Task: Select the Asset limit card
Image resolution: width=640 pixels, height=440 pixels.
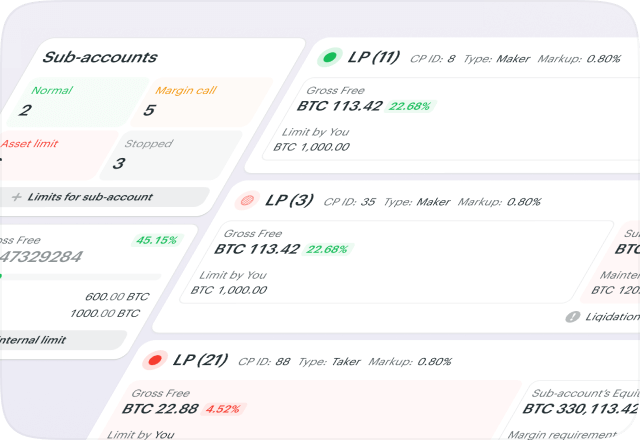Action: point(55,155)
